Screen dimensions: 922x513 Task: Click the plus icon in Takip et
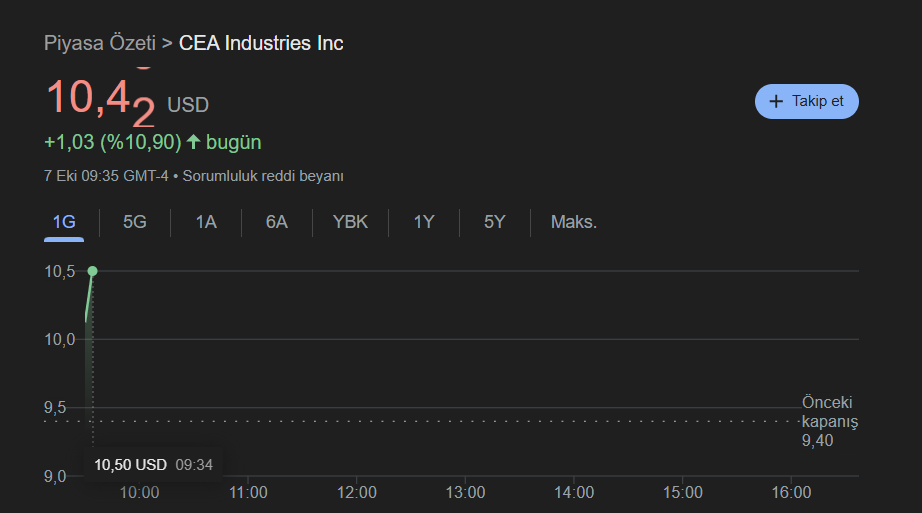pyautogui.click(x=776, y=101)
